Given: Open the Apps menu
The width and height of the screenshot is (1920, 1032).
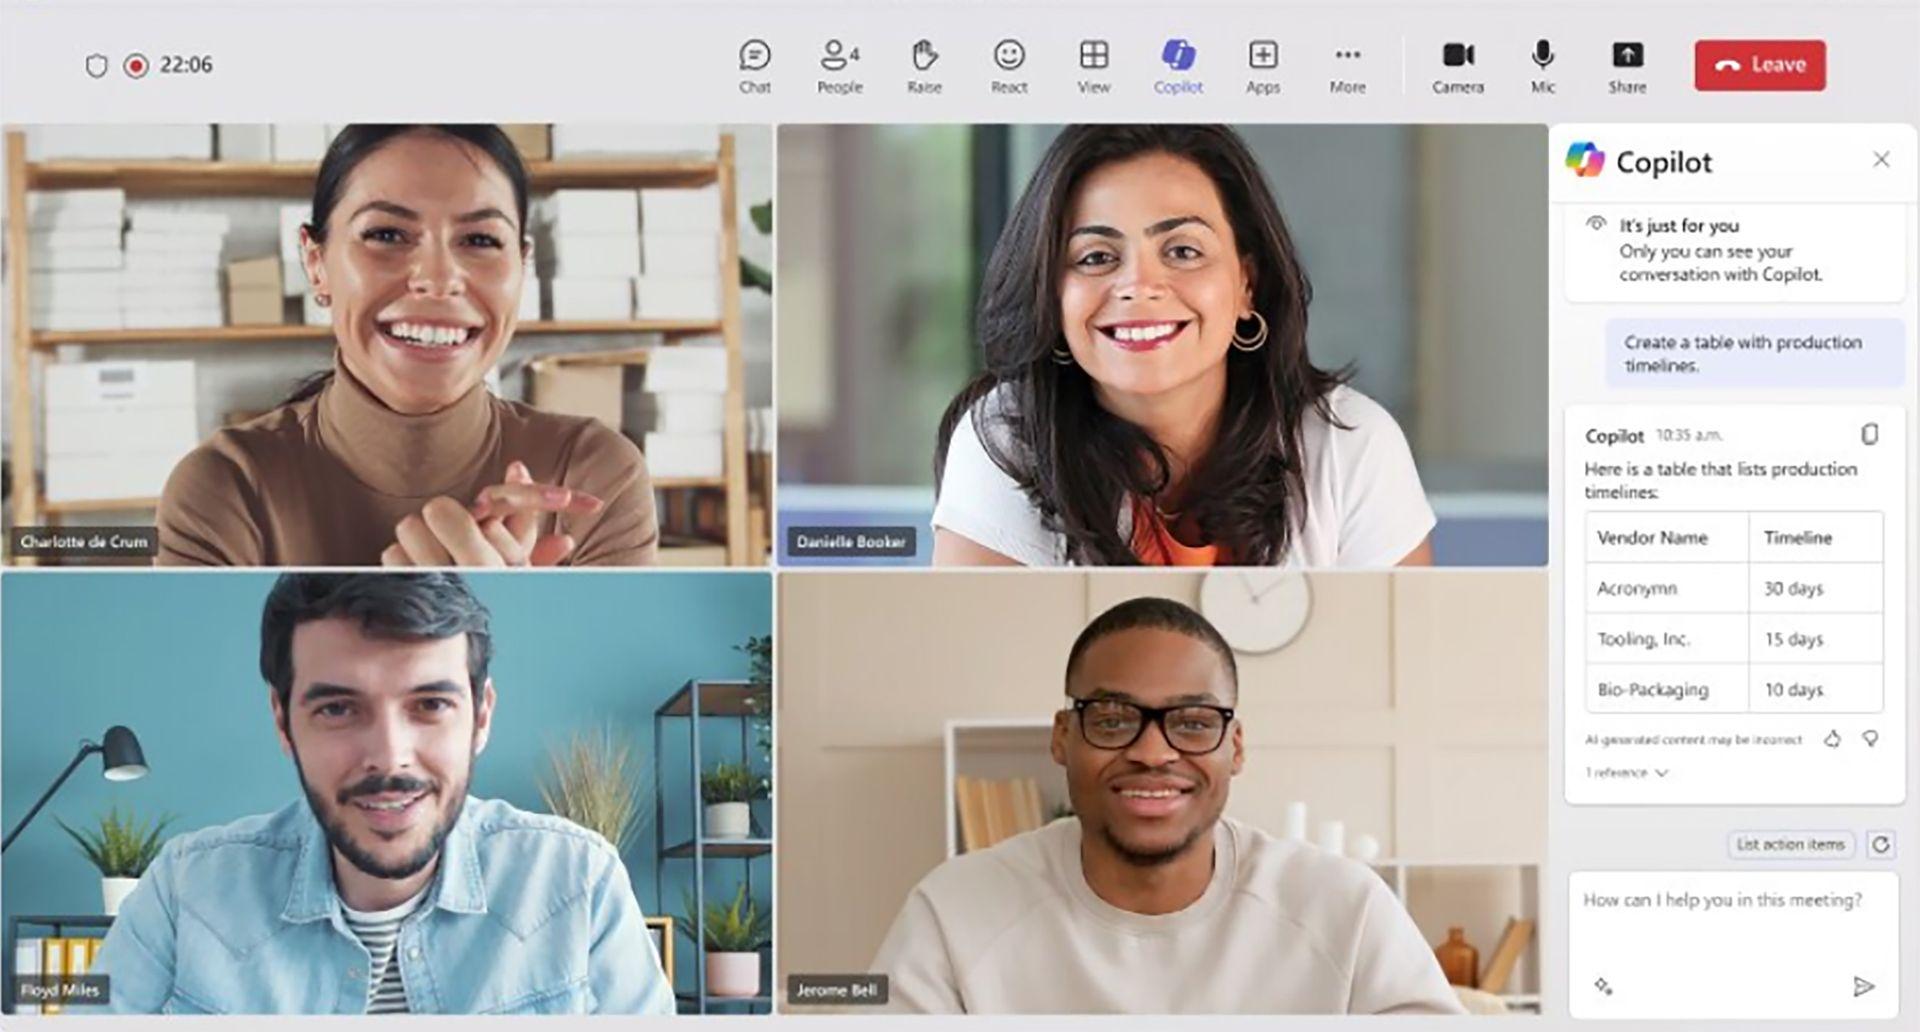Looking at the screenshot, I should pyautogui.click(x=1263, y=67).
